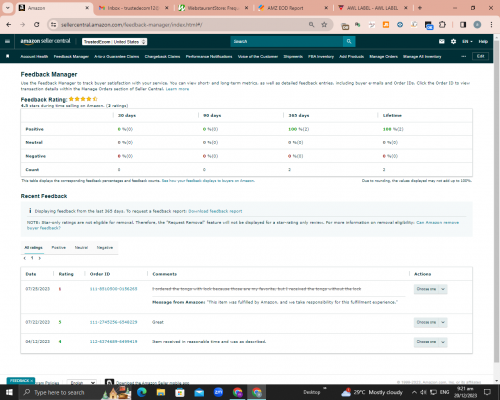Open Add Products from favorites bar

[x=352, y=56]
